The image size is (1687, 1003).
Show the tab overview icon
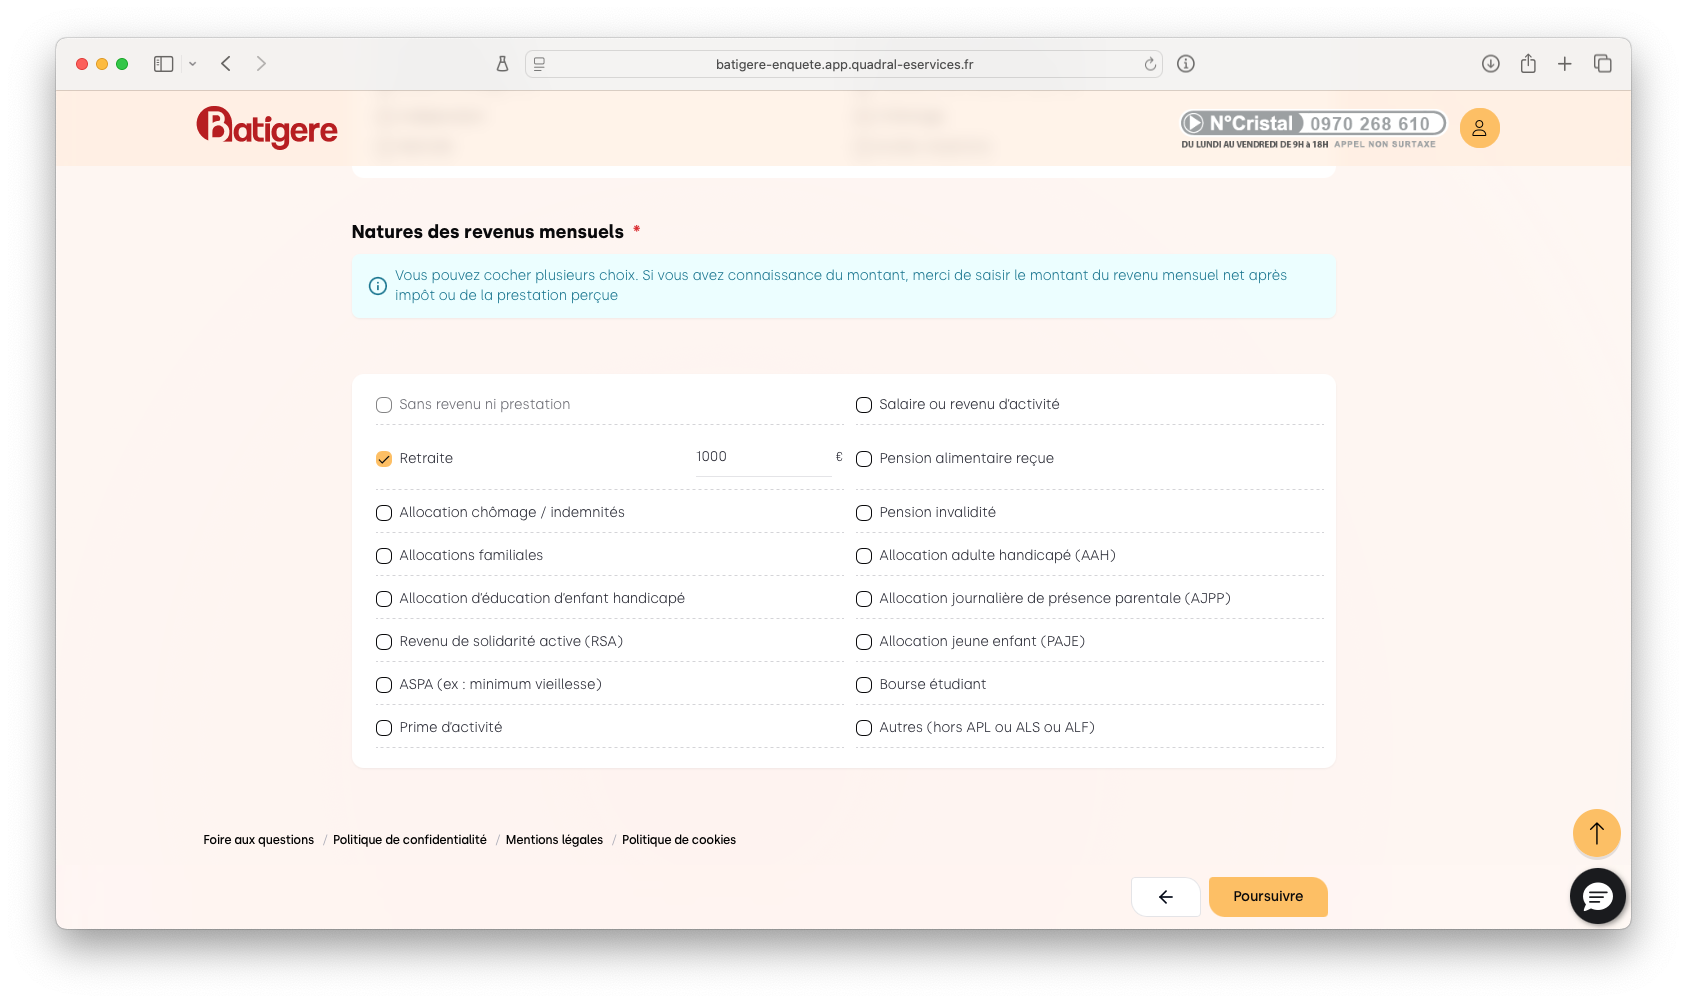tap(1603, 64)
